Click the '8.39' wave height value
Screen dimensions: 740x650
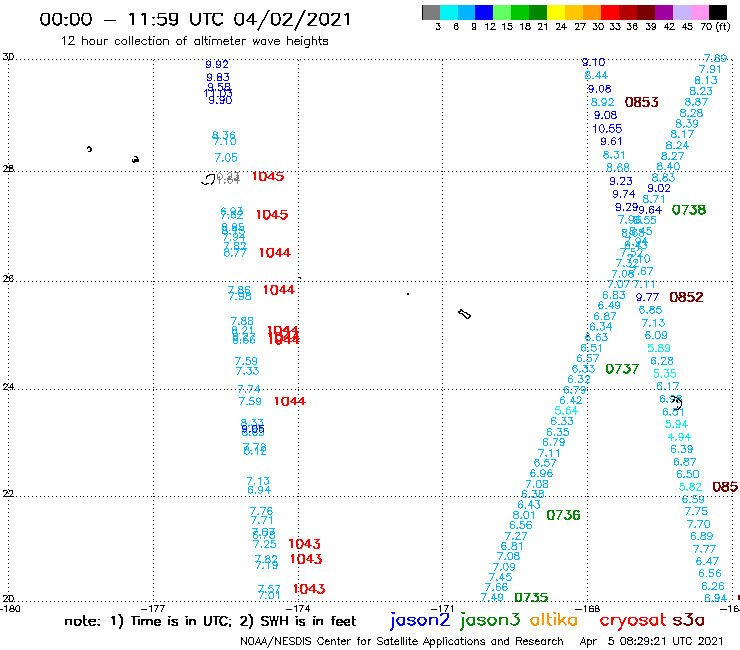[687, 123]
